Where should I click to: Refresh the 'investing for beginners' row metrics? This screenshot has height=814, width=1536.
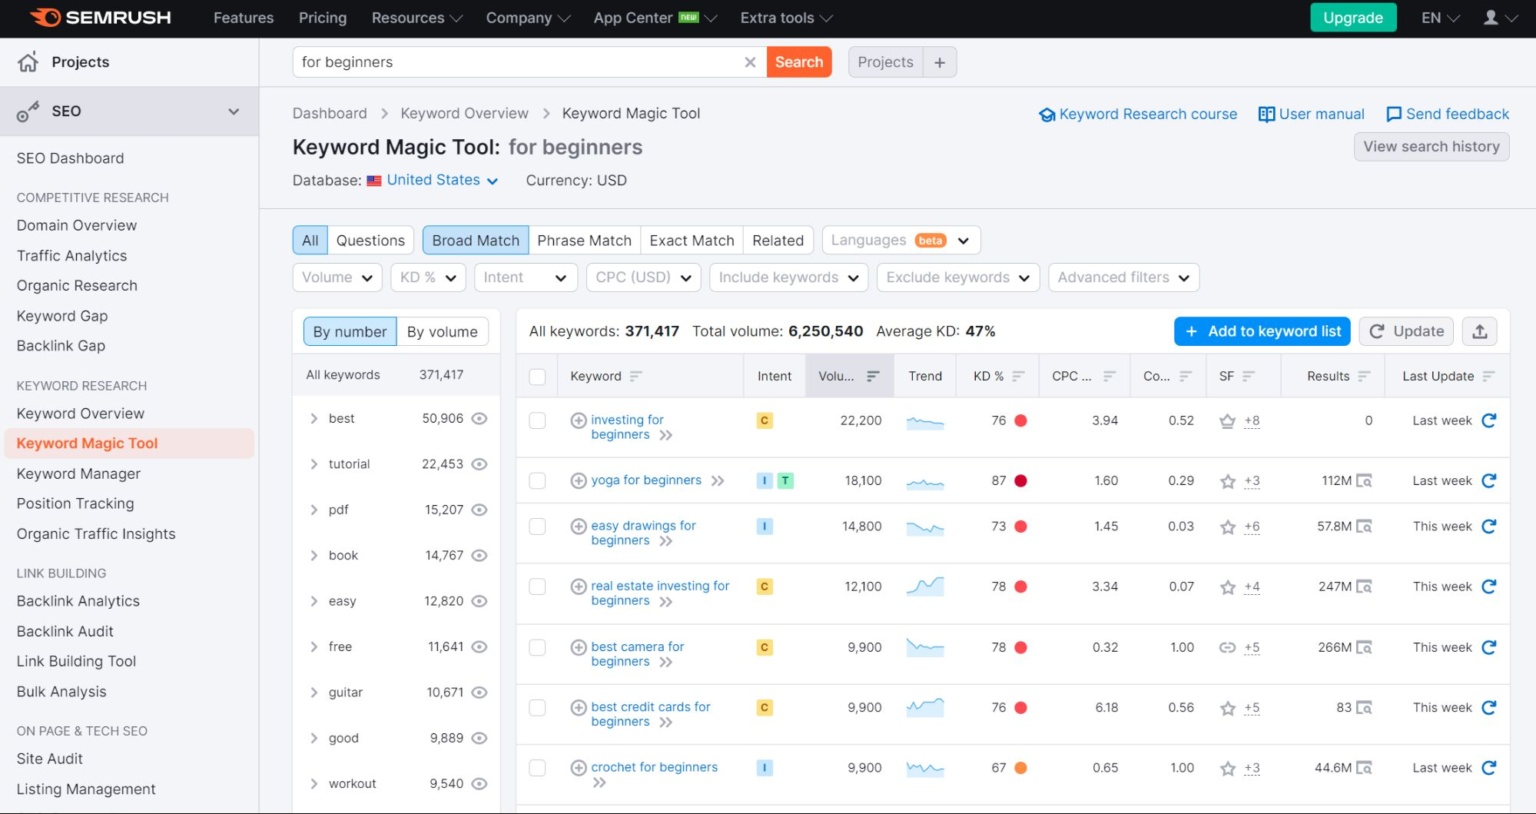[x=1489, y=421]
